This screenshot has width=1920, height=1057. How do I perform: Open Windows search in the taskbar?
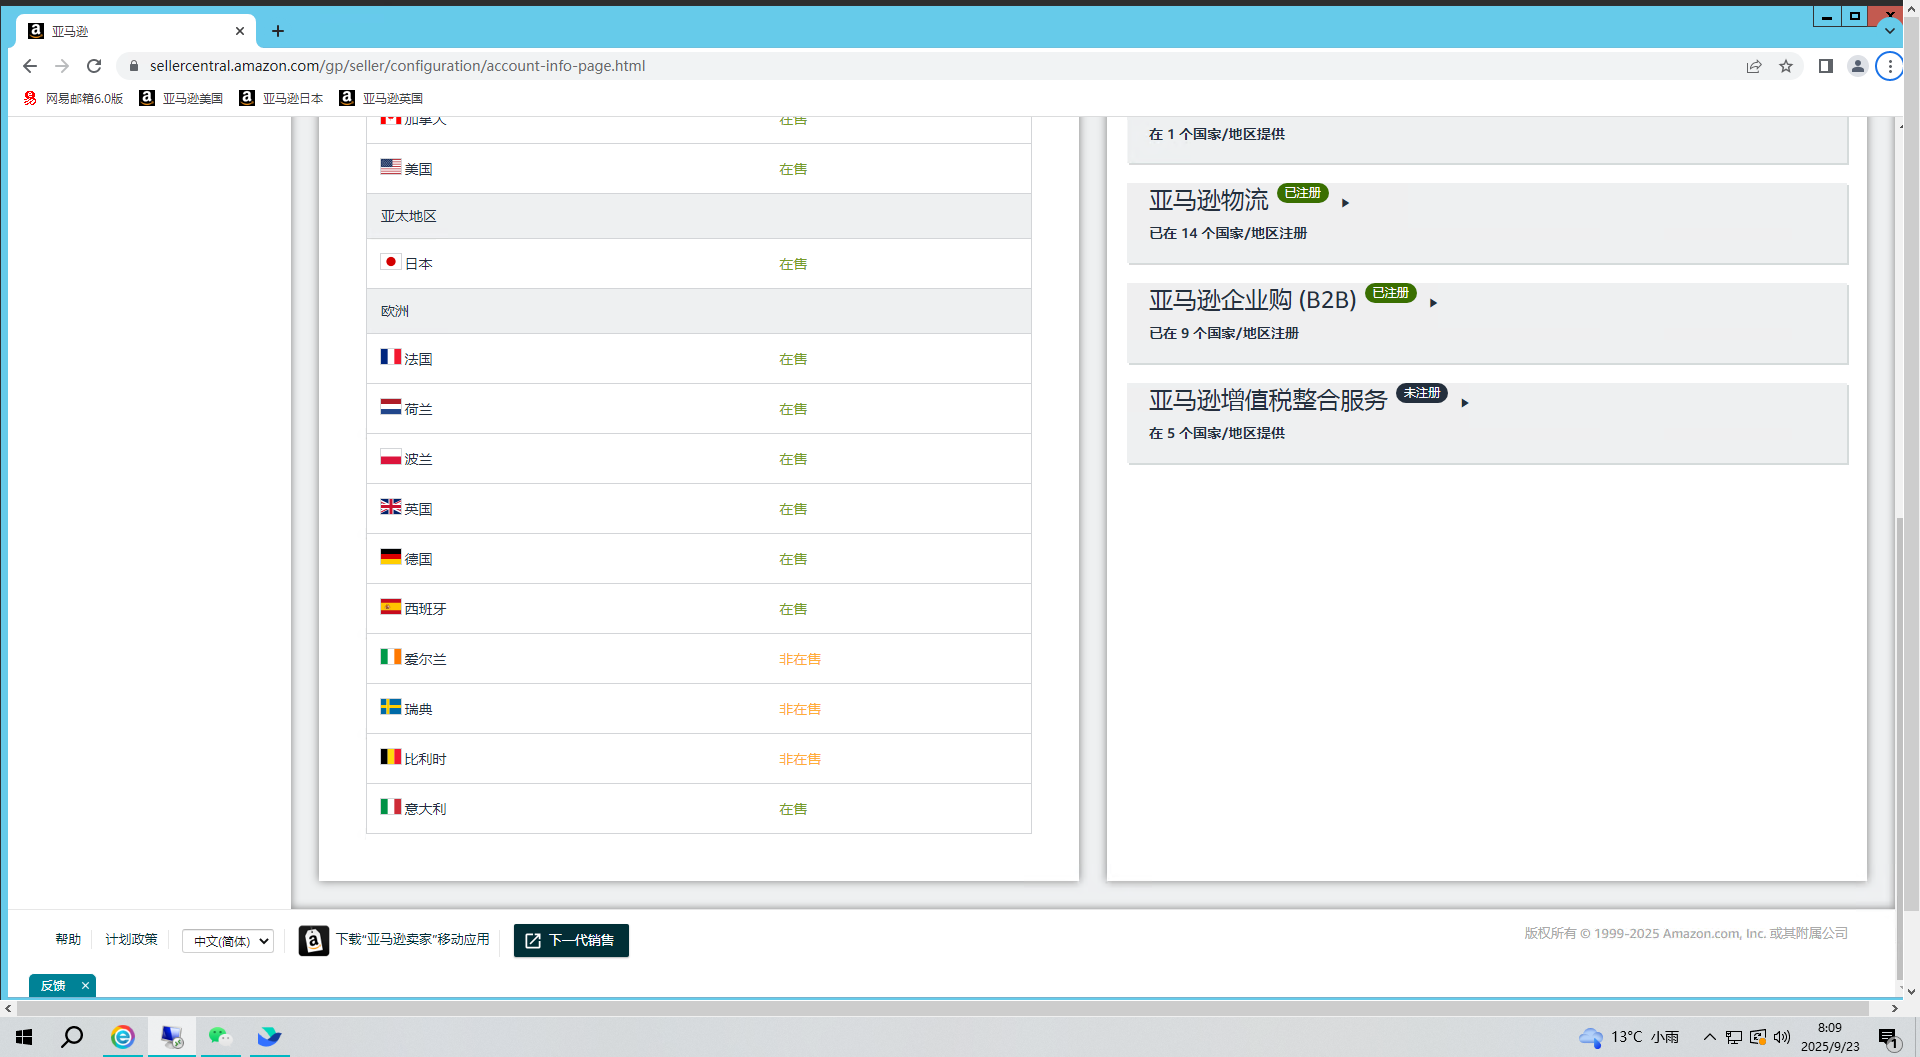pyautogui.click(x=72, y=1037)
